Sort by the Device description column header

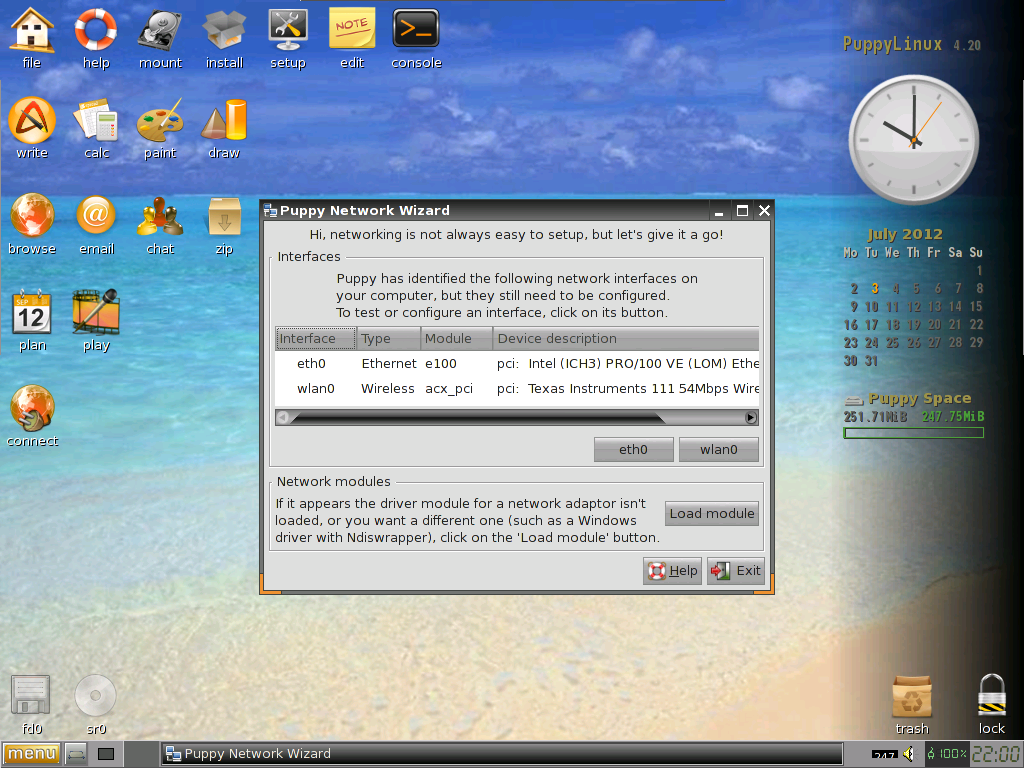coord(626,338)
